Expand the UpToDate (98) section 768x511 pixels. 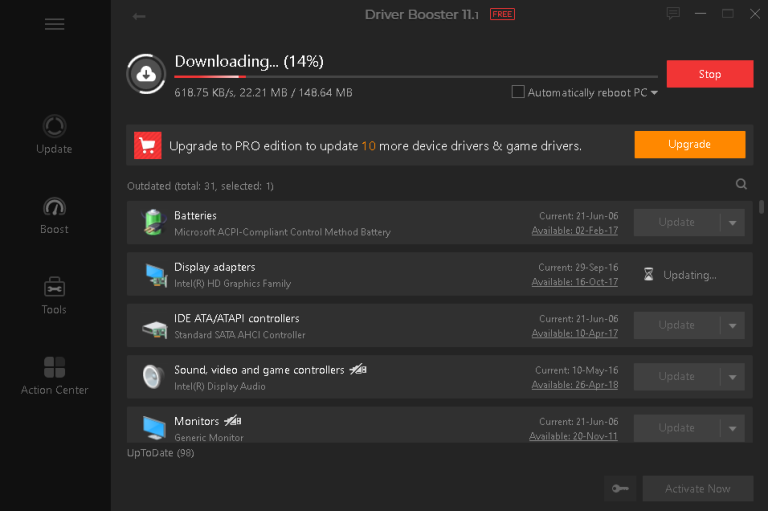[161, 453]
